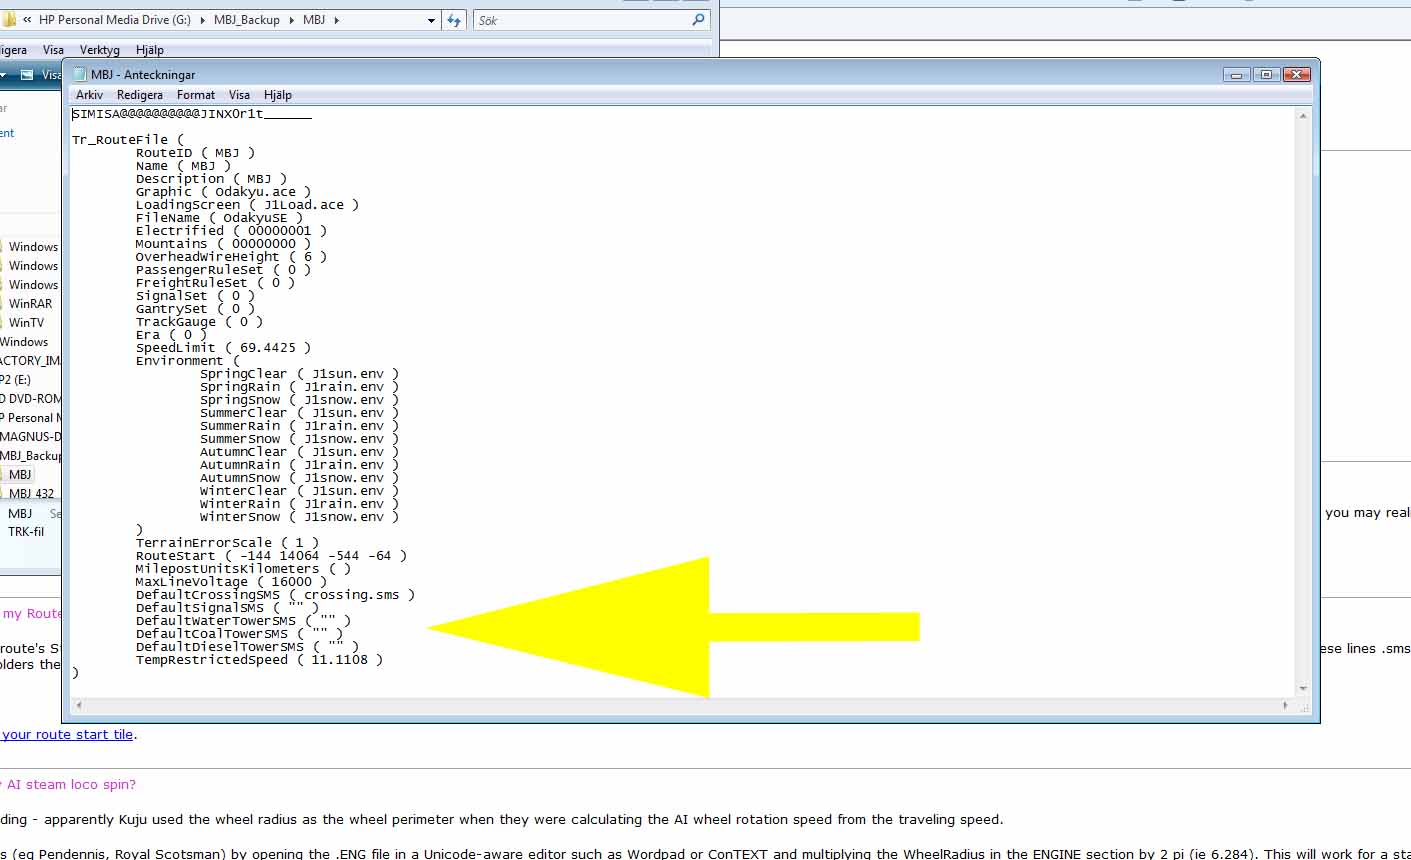The image size is (1411, 860).
Task: Maximize the MBJ Anteckningar window
Action: tap(1266, 75)
